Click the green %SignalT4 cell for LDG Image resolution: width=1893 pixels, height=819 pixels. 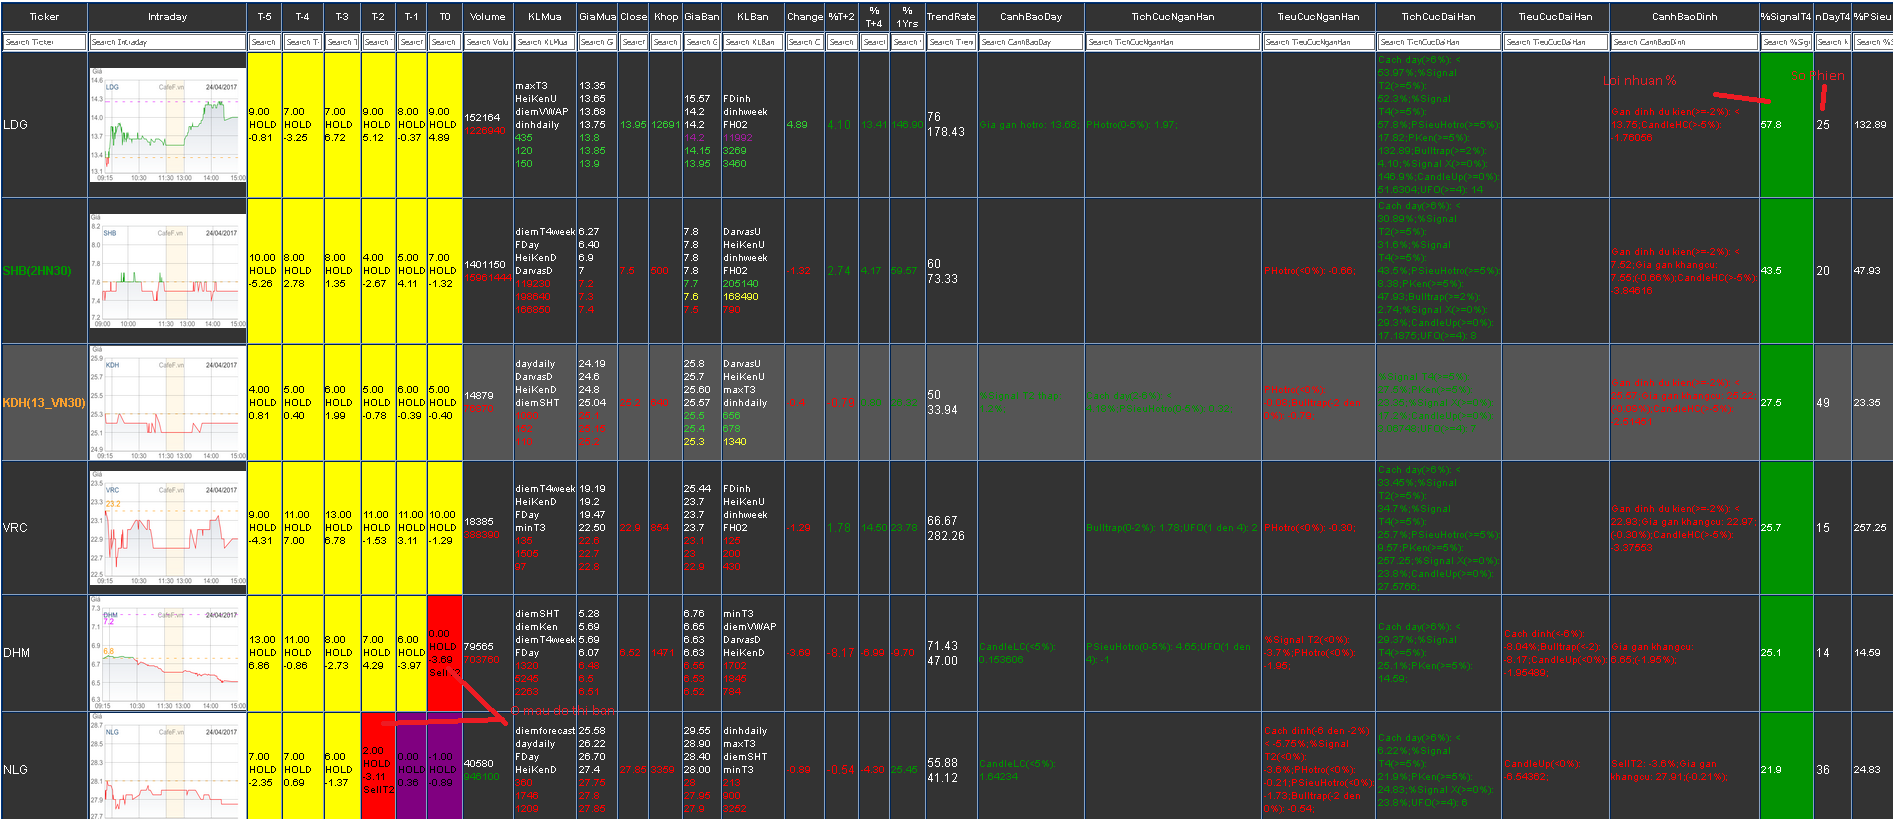tap(1786, 125)
